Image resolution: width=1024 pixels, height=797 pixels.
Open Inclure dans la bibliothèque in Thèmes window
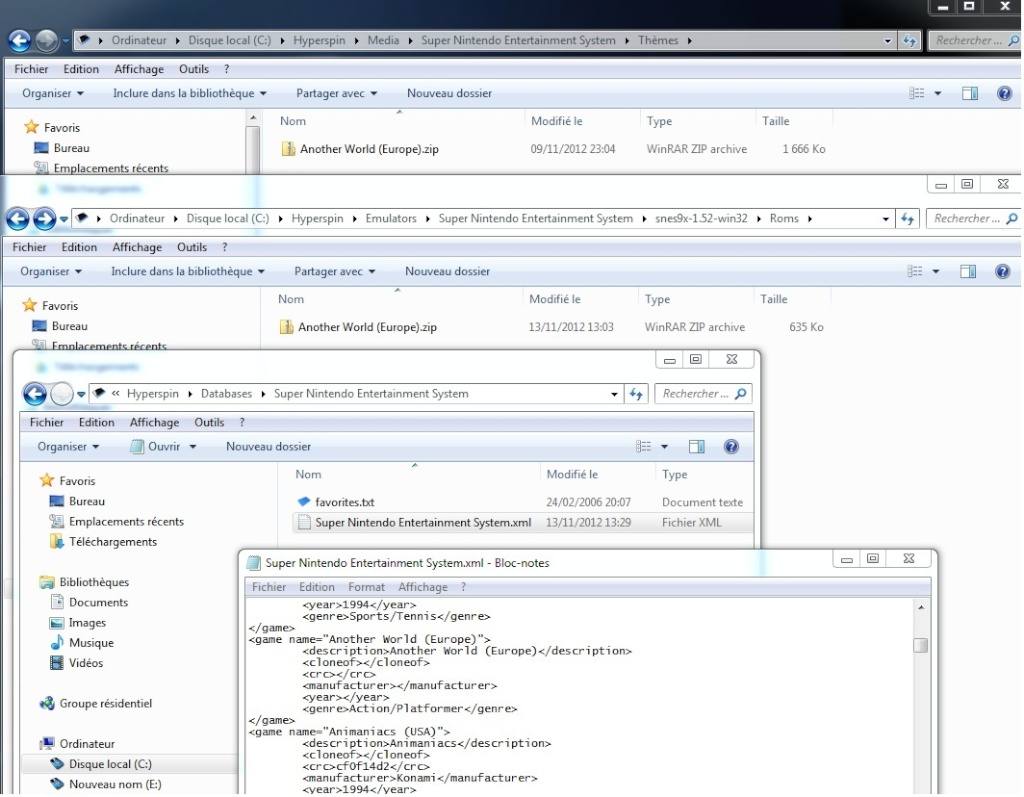click(x=189, y=93)
